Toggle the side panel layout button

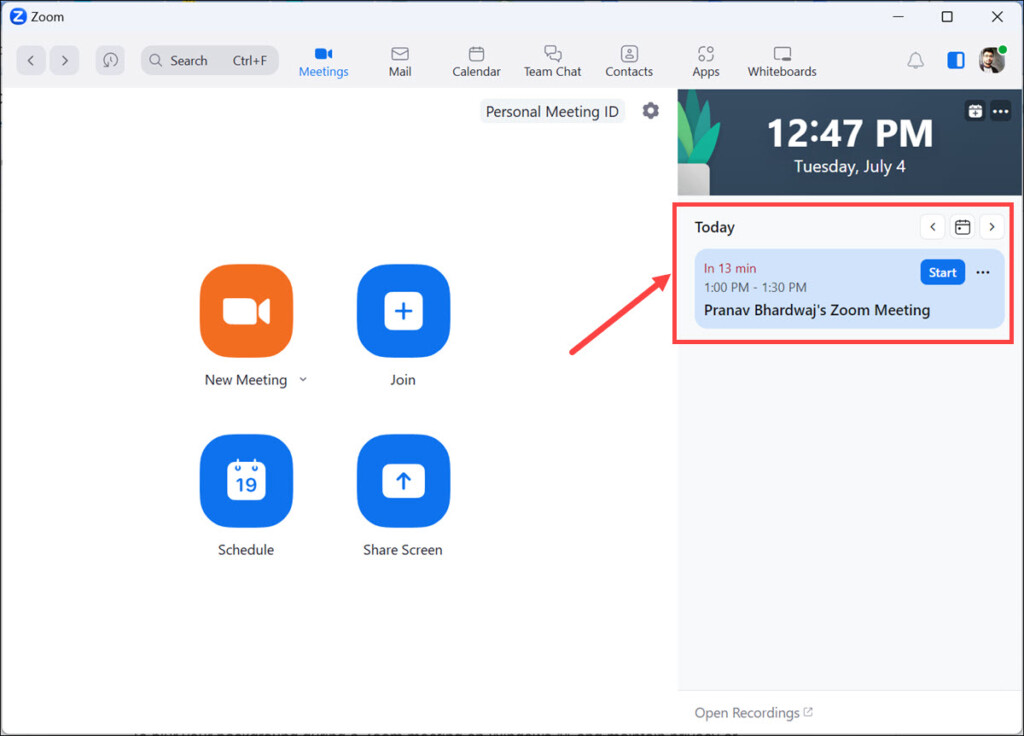[956, 60]
